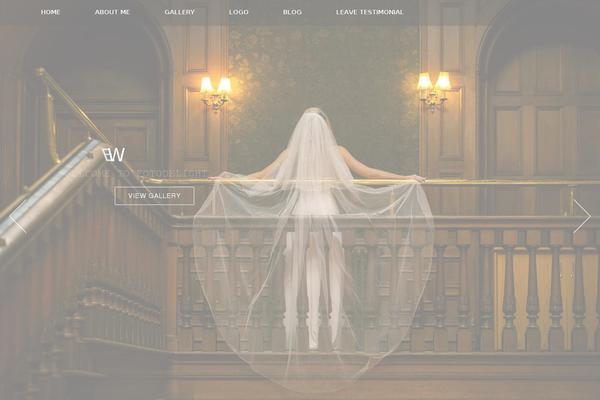Visit the BLOG page
Viewport: 600px width, 400px height.
292,12
